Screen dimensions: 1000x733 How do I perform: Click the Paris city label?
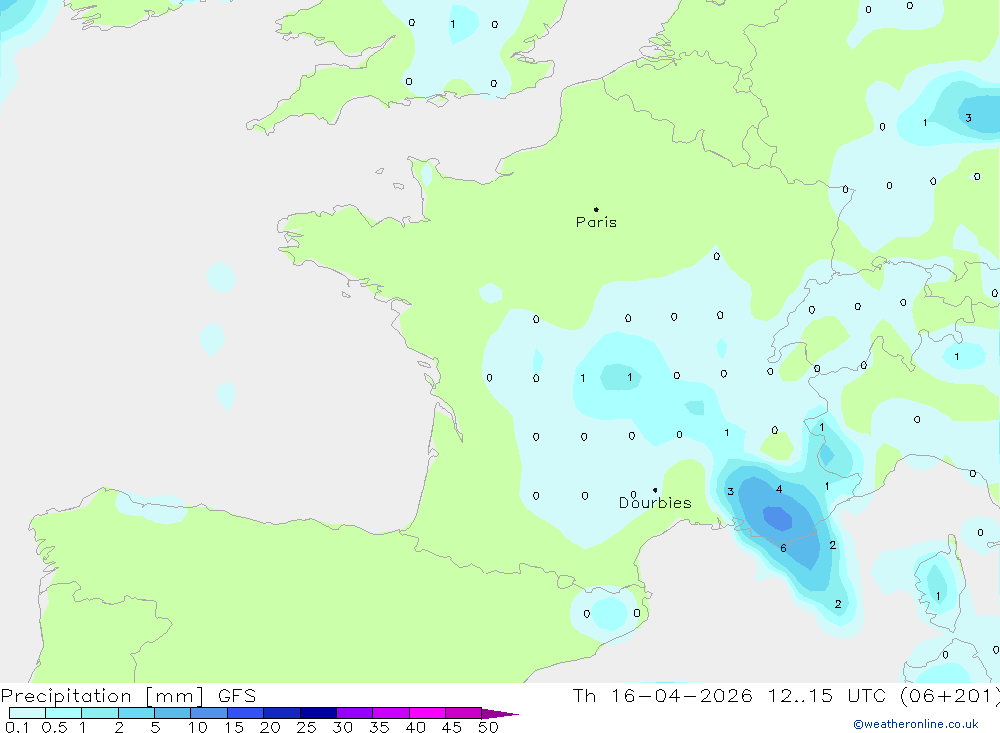pos(596,222)
